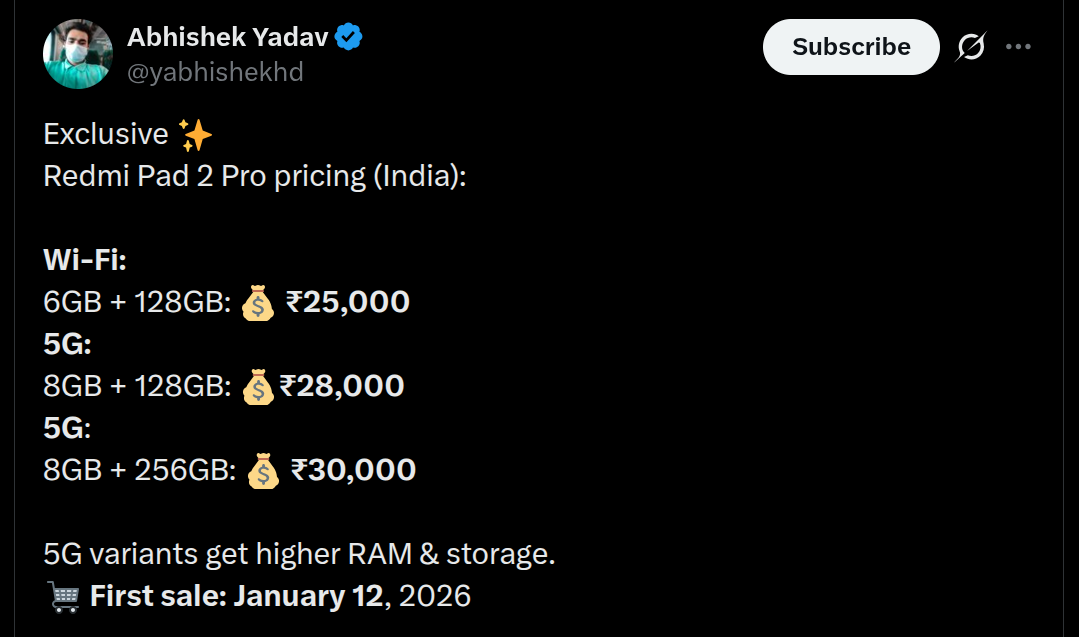Open the profile avatar of Abhishek Yadav
This screenshot has height=637, width=1079.
coord(78,53)
